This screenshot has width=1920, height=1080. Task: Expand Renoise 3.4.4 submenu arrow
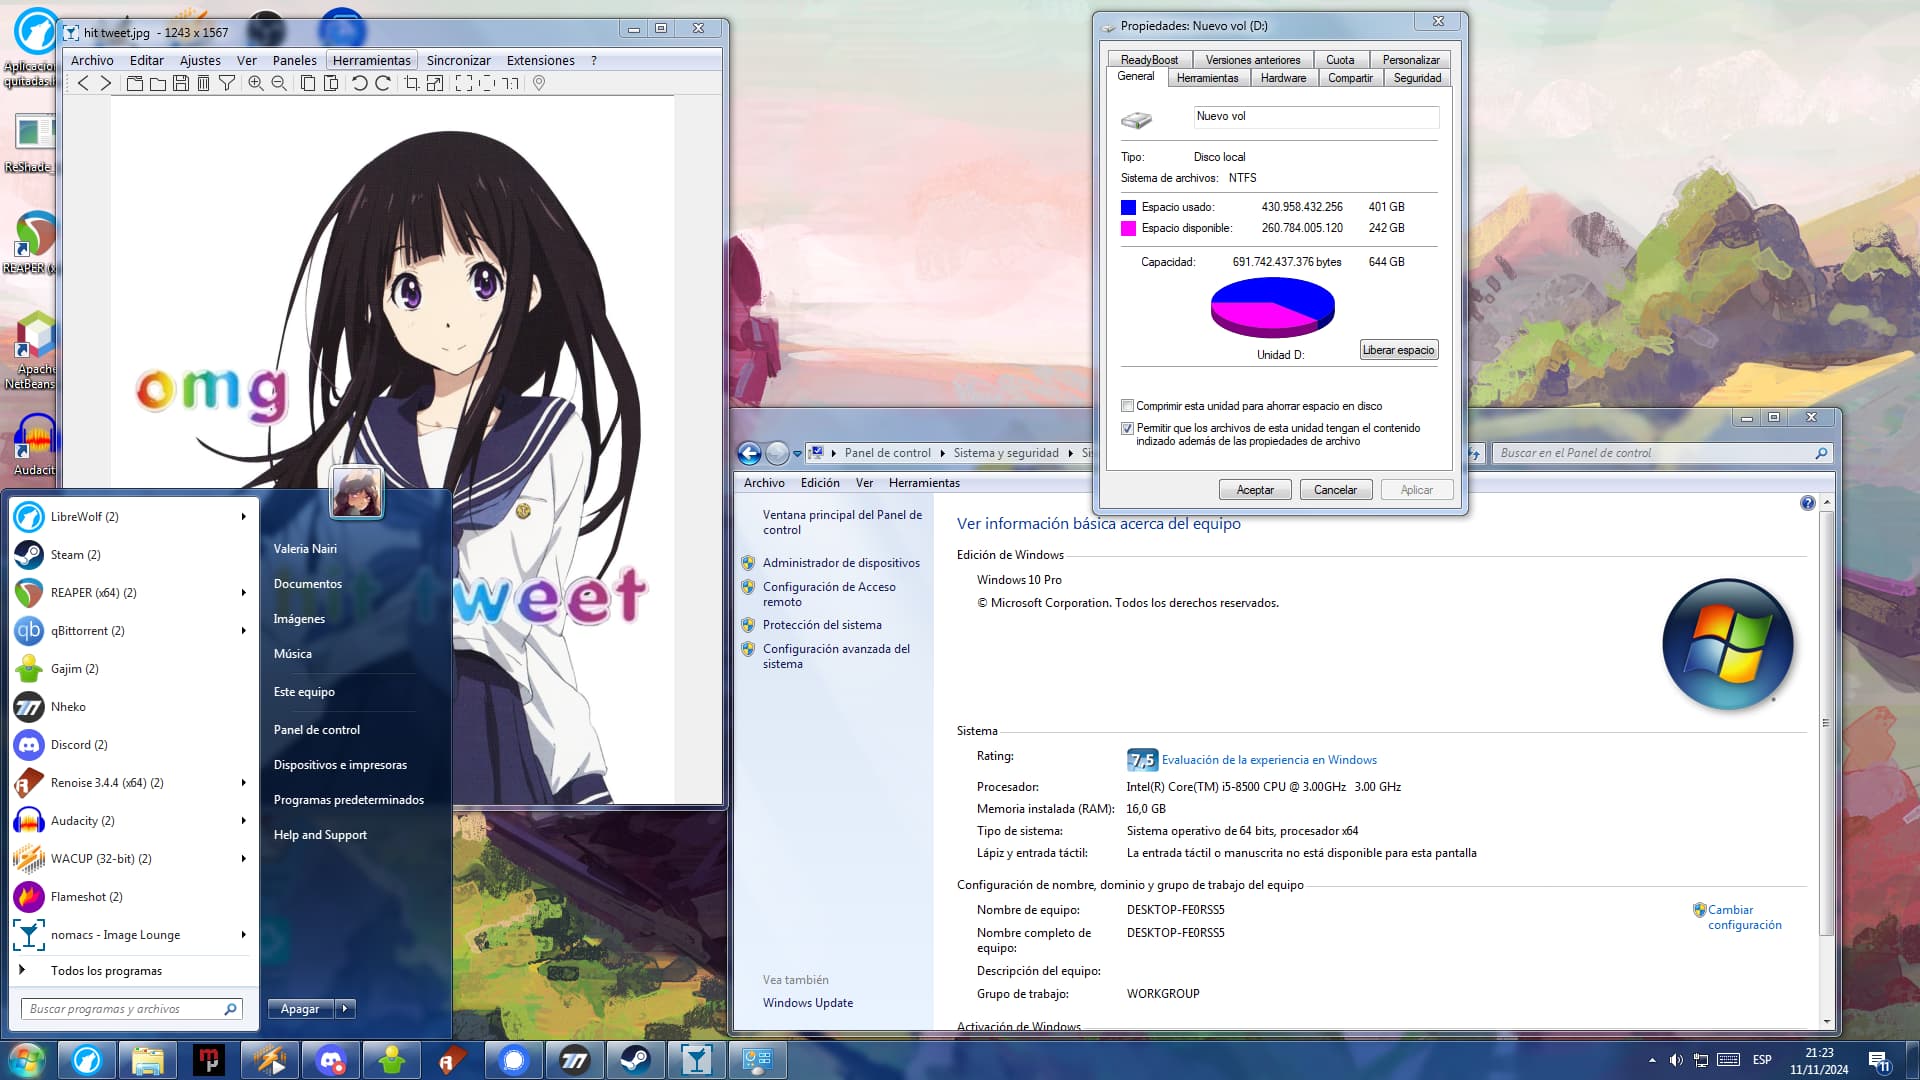tap(243, 783)
